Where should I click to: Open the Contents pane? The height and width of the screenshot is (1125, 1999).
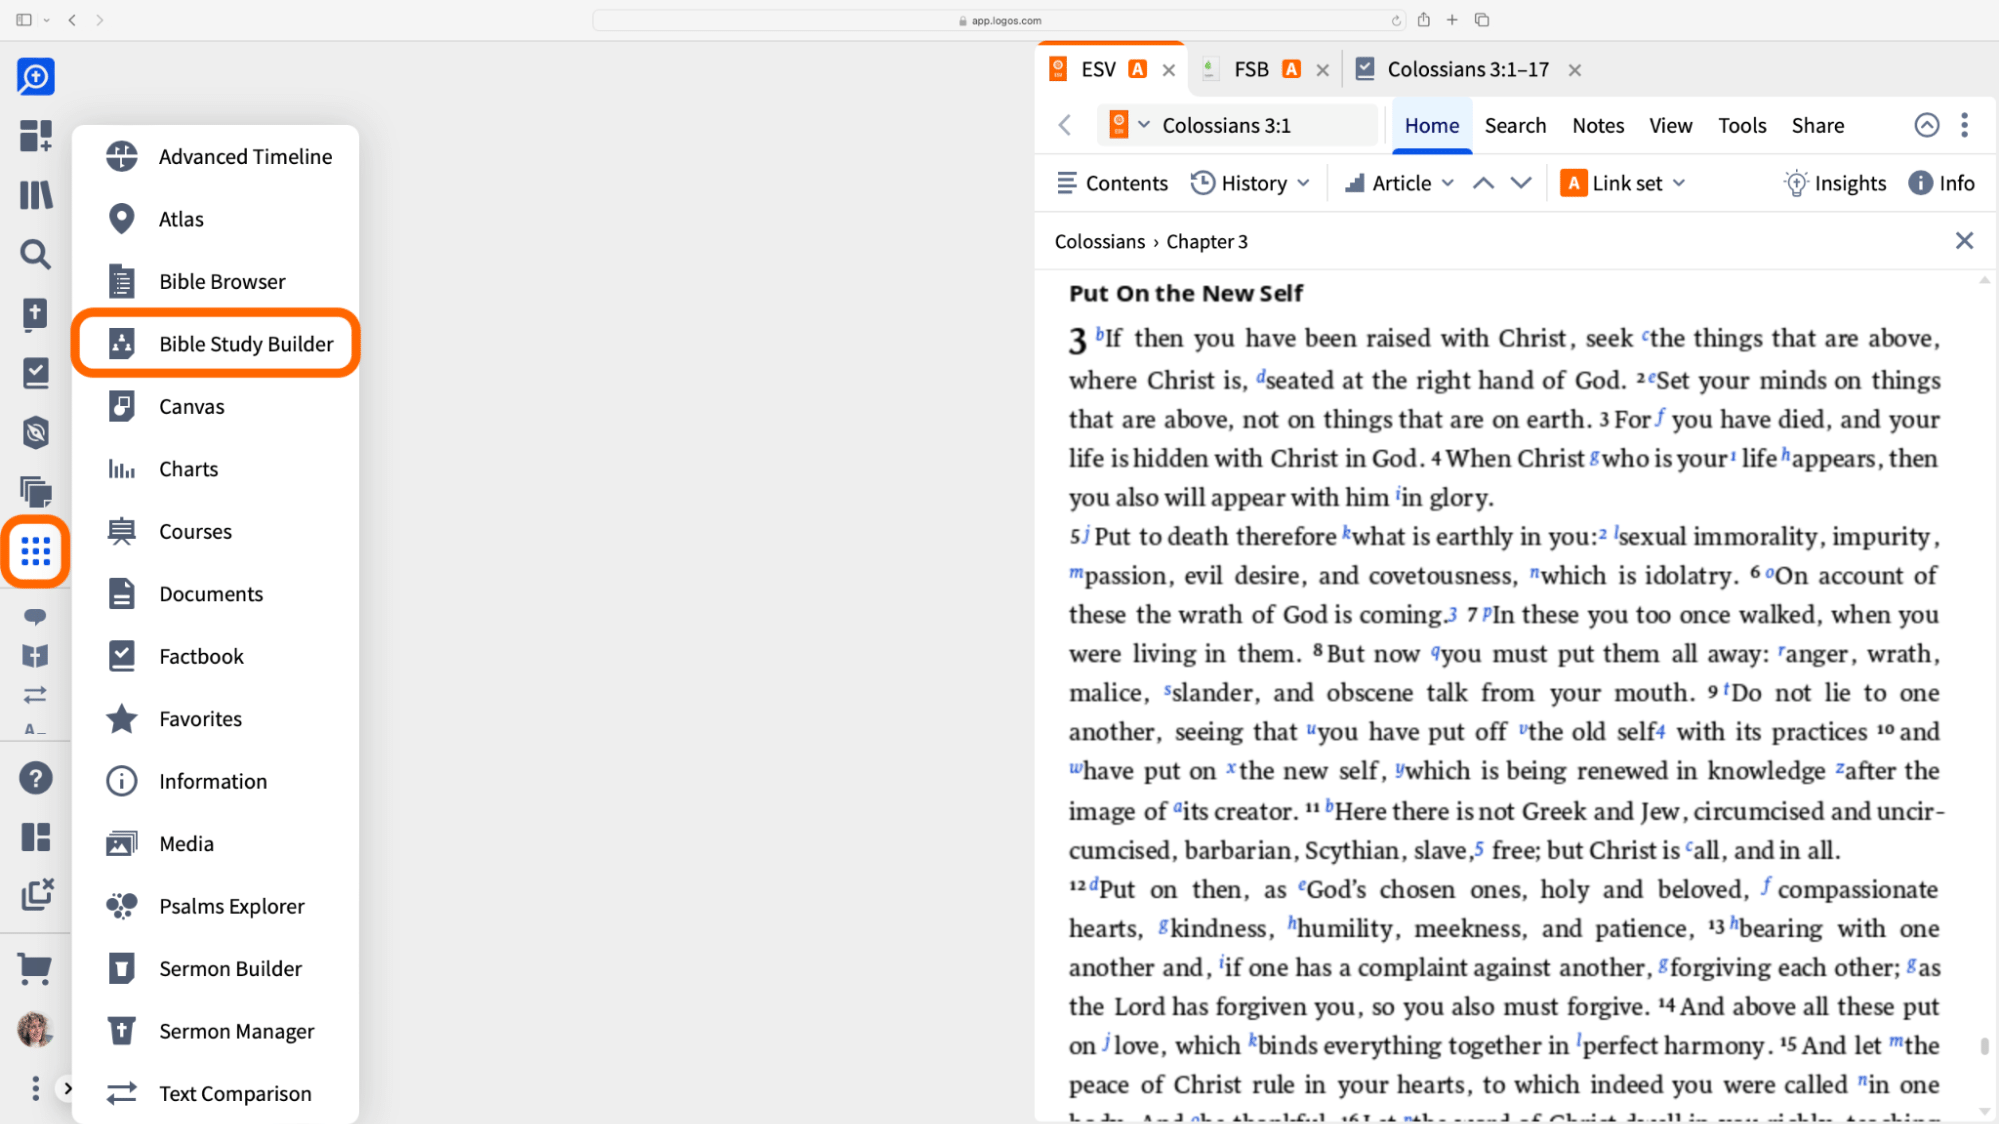tap(1112, 183)
